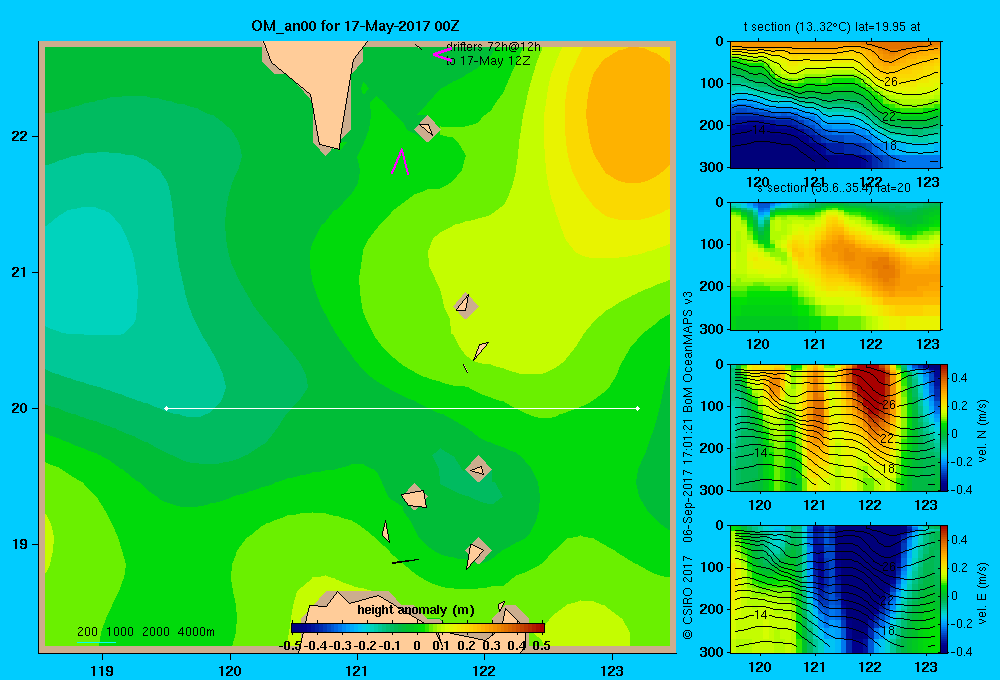Click the 'height anomaly (m)' legend label
Screen dimensions: 1000x680
point(416,610)
